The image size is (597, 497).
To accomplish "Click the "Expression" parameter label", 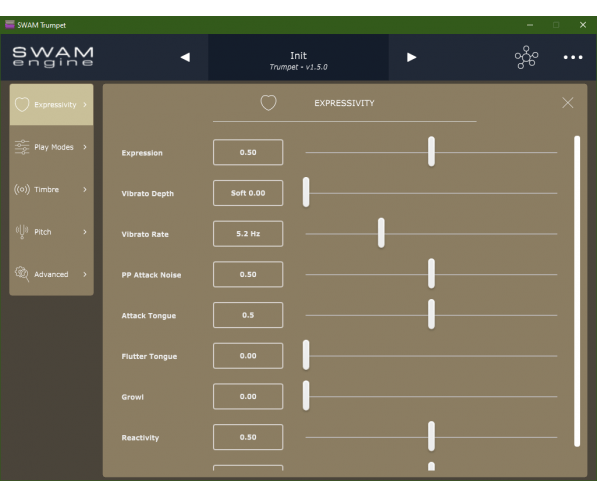I will 142,153.
